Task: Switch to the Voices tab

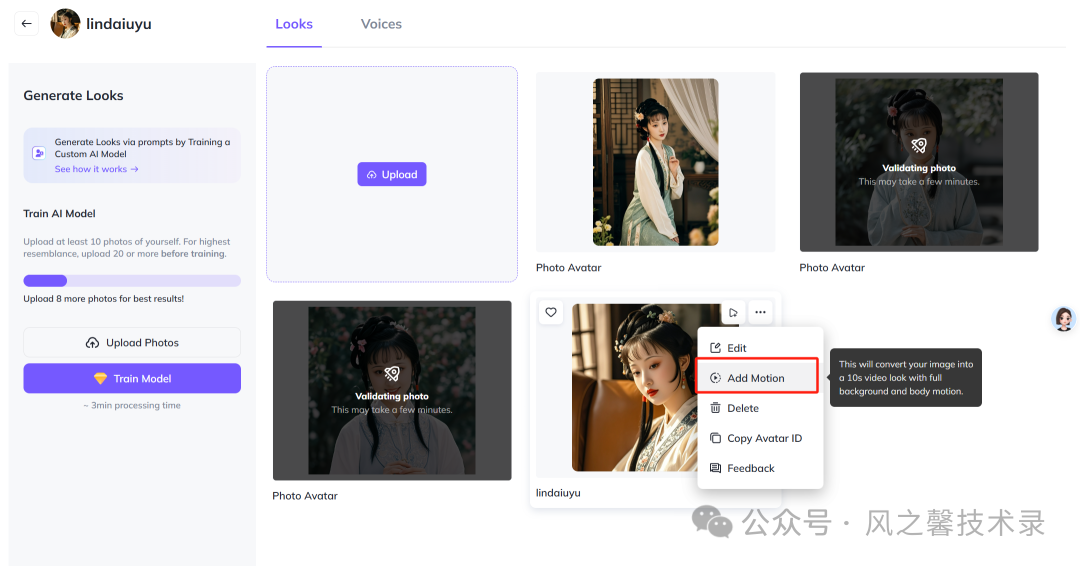Action: click(381, 24)
